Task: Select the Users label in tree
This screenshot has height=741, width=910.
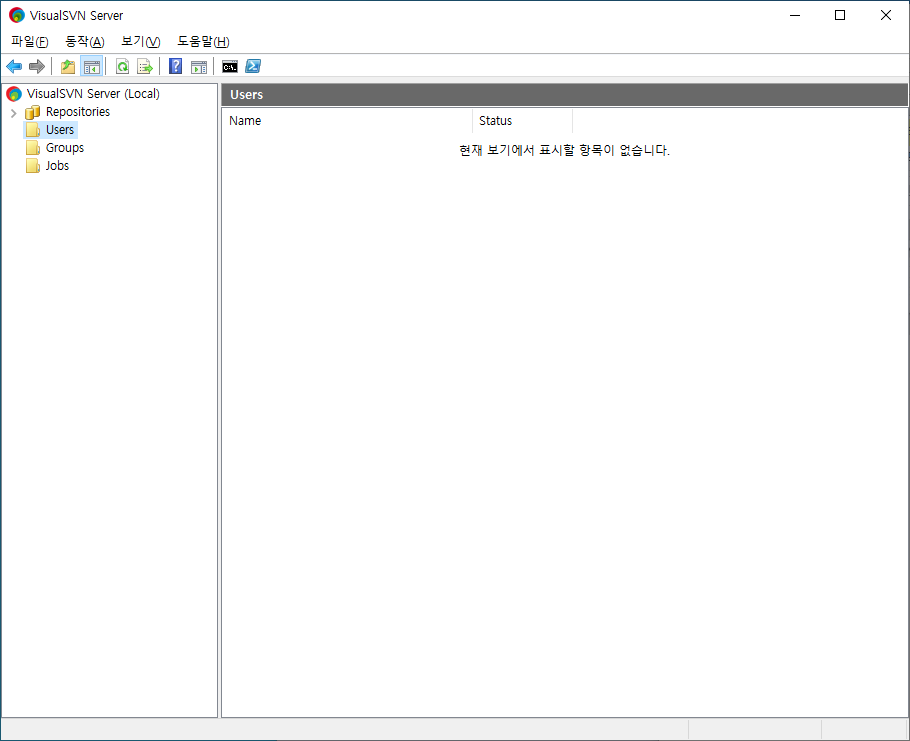Action: (60, 130)
